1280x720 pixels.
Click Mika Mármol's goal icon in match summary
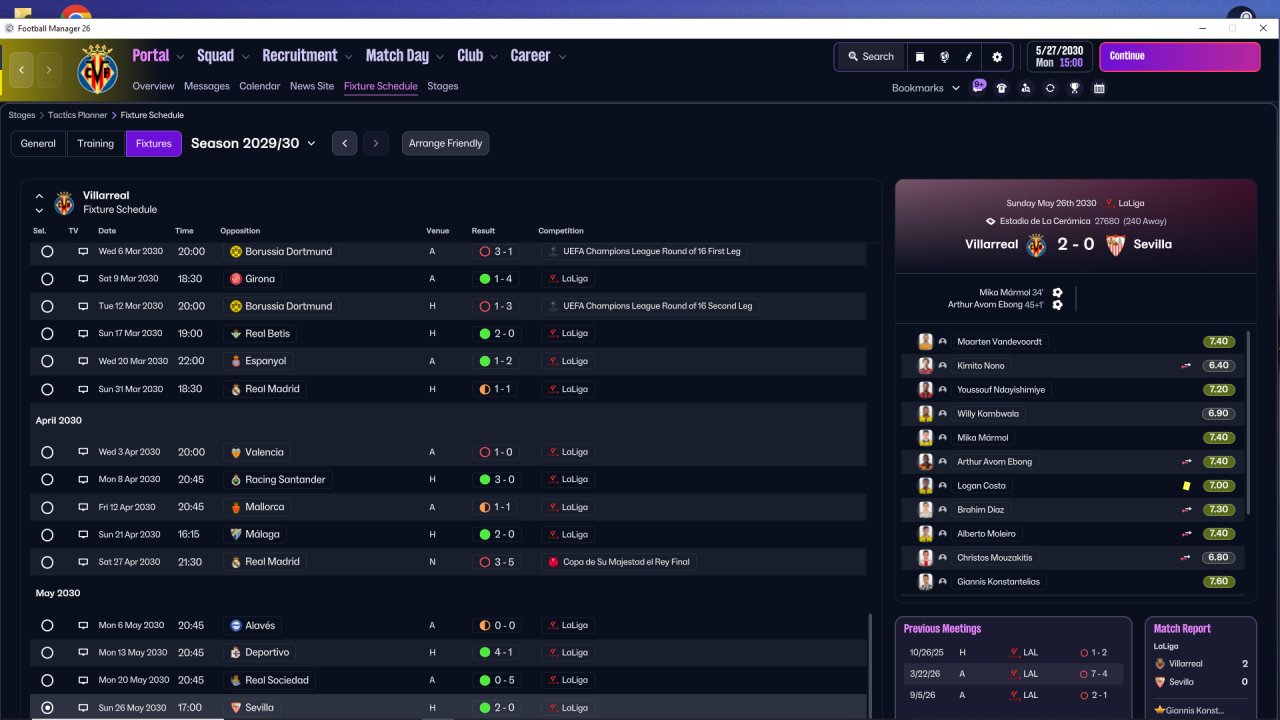(x=1057, y=293)
